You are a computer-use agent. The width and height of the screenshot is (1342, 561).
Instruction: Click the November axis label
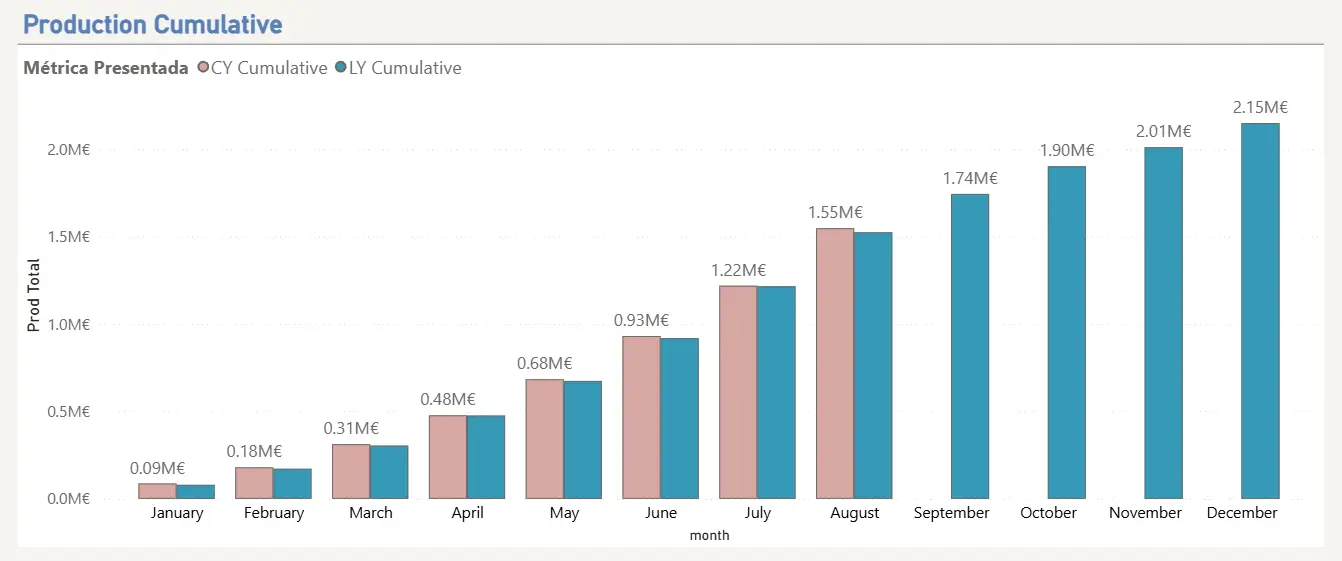tap(1146, 513)
